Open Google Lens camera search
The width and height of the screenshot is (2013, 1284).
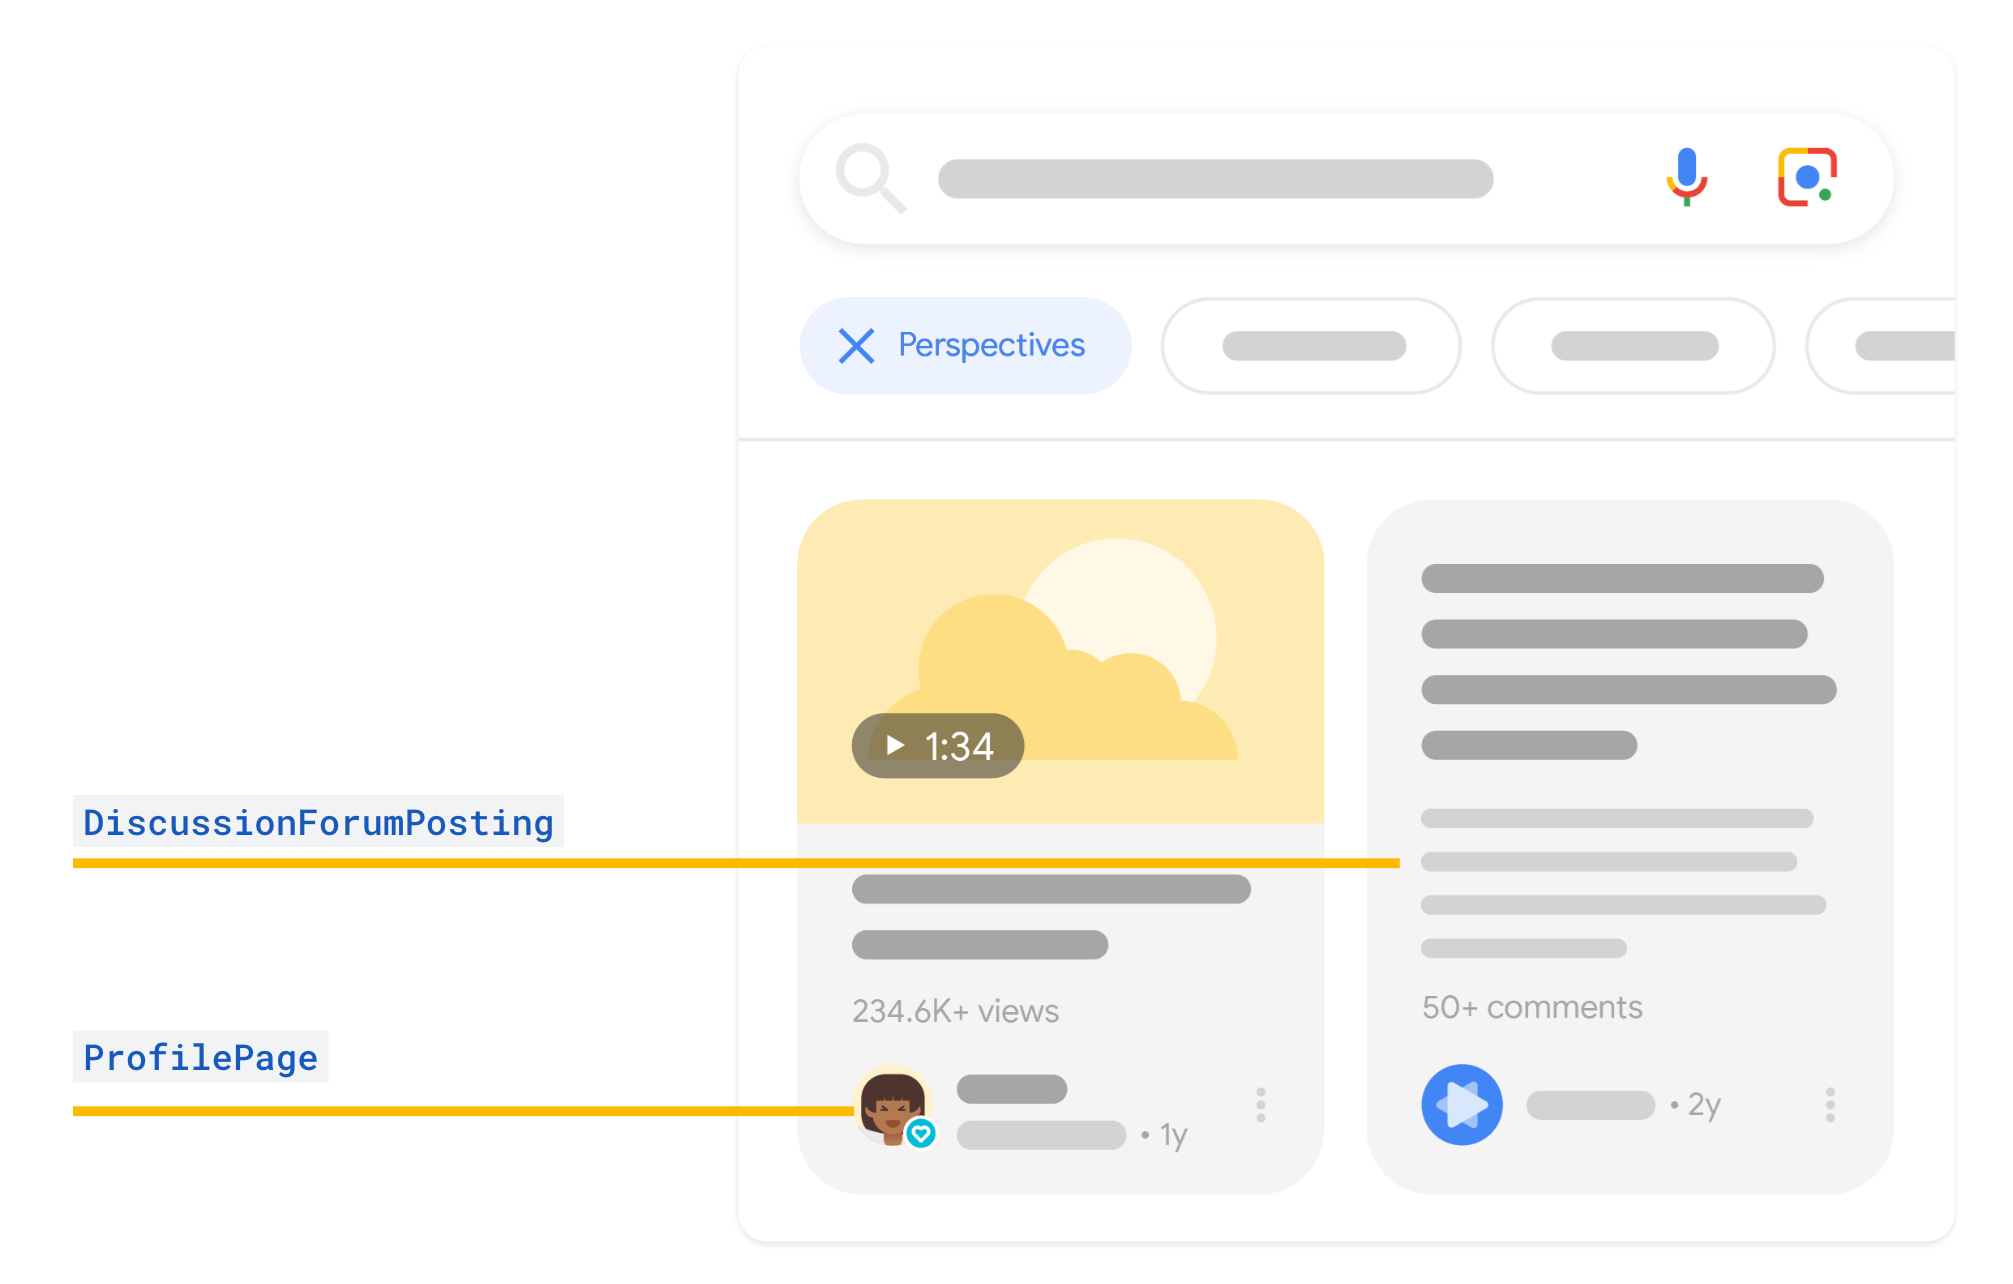pos(1806,178)
